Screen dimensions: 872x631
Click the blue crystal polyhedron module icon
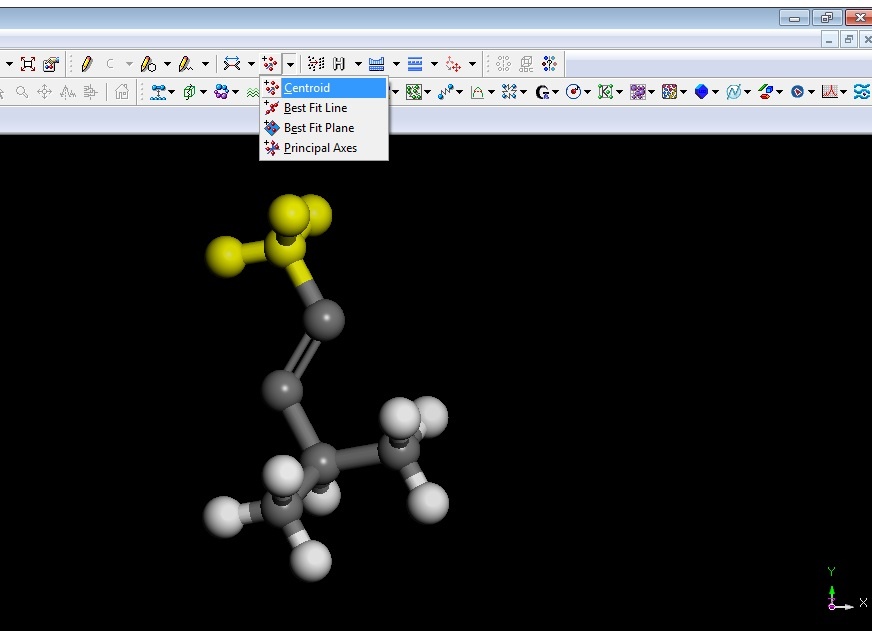[x=702, y=92]
